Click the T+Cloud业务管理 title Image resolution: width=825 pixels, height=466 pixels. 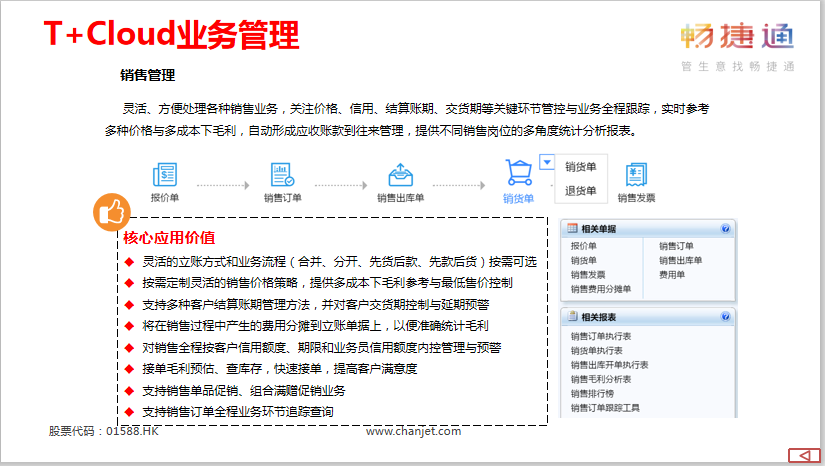[172, 34]
